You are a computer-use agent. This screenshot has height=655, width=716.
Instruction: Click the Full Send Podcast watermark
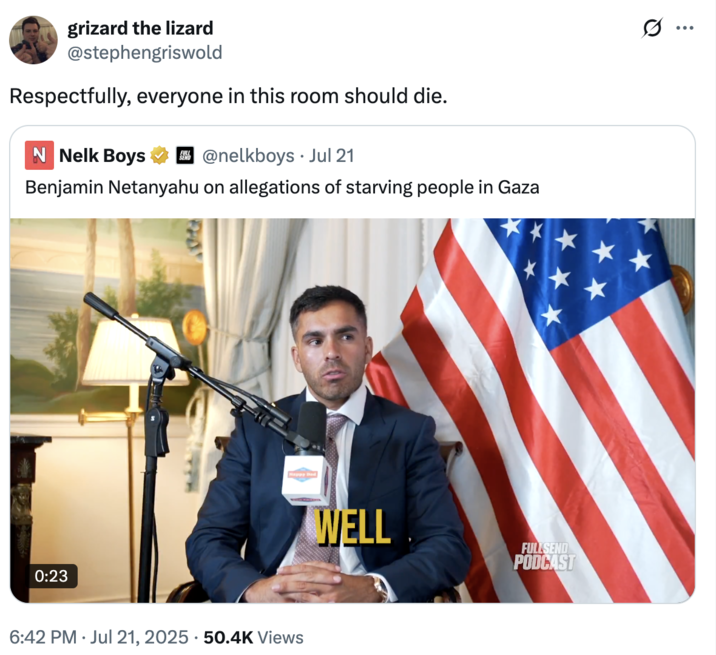[544, 556]
